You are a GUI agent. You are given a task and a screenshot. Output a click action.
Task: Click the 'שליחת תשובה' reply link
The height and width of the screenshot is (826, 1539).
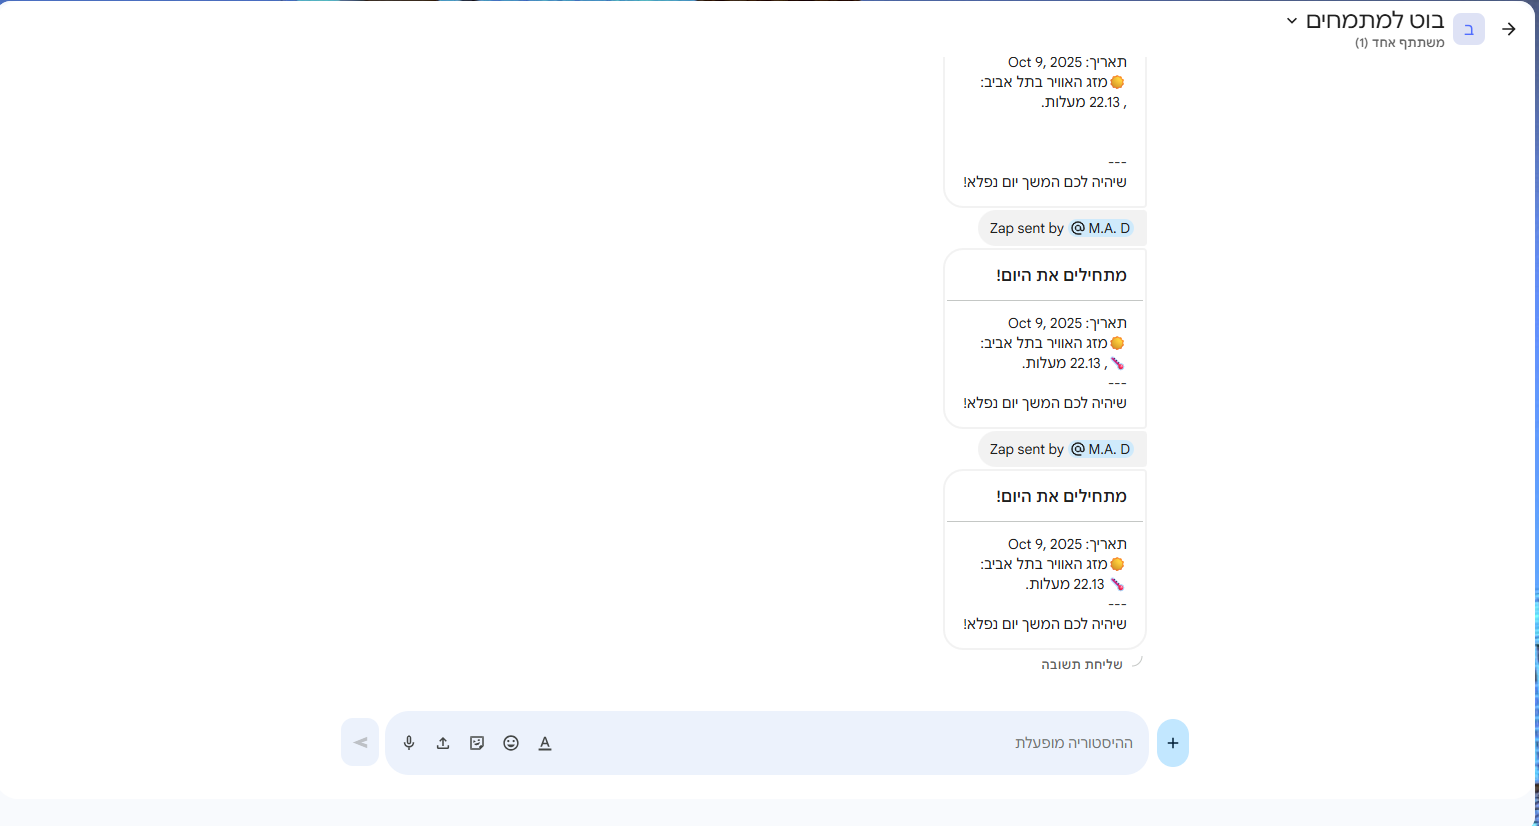[x=1082, y=665]
